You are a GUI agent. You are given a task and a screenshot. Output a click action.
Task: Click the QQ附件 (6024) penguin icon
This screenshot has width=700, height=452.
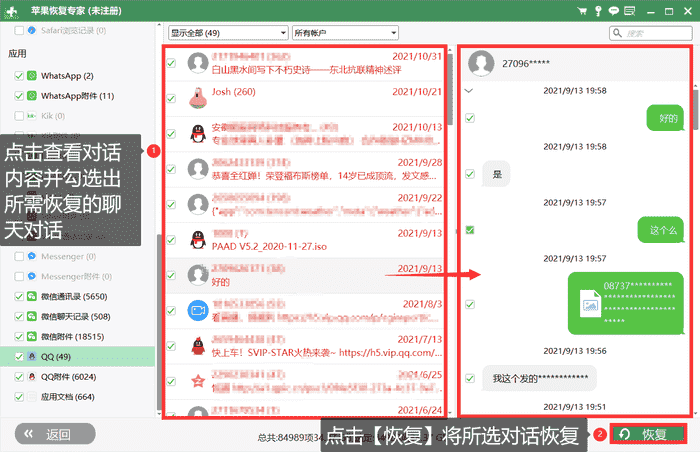(32, 377)
